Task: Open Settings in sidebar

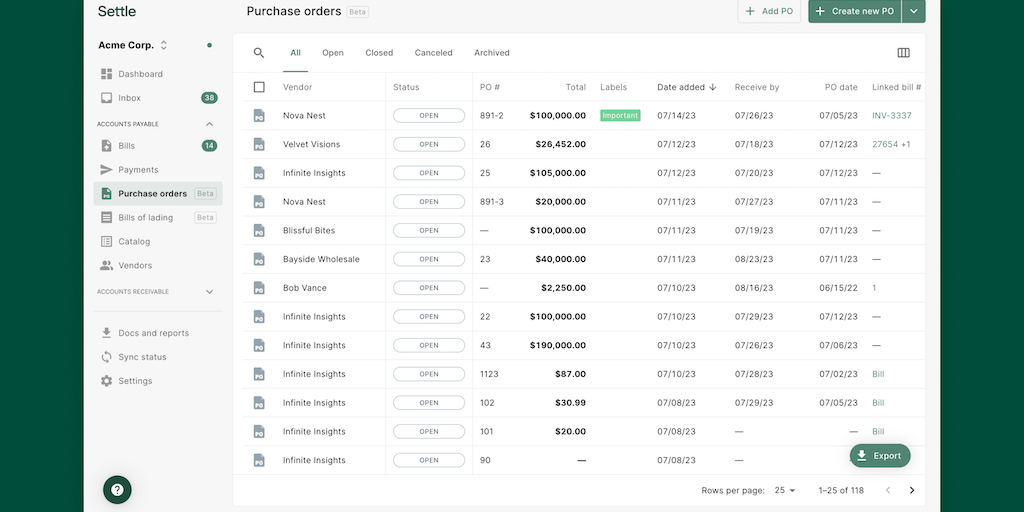Action: coord(135,381)
